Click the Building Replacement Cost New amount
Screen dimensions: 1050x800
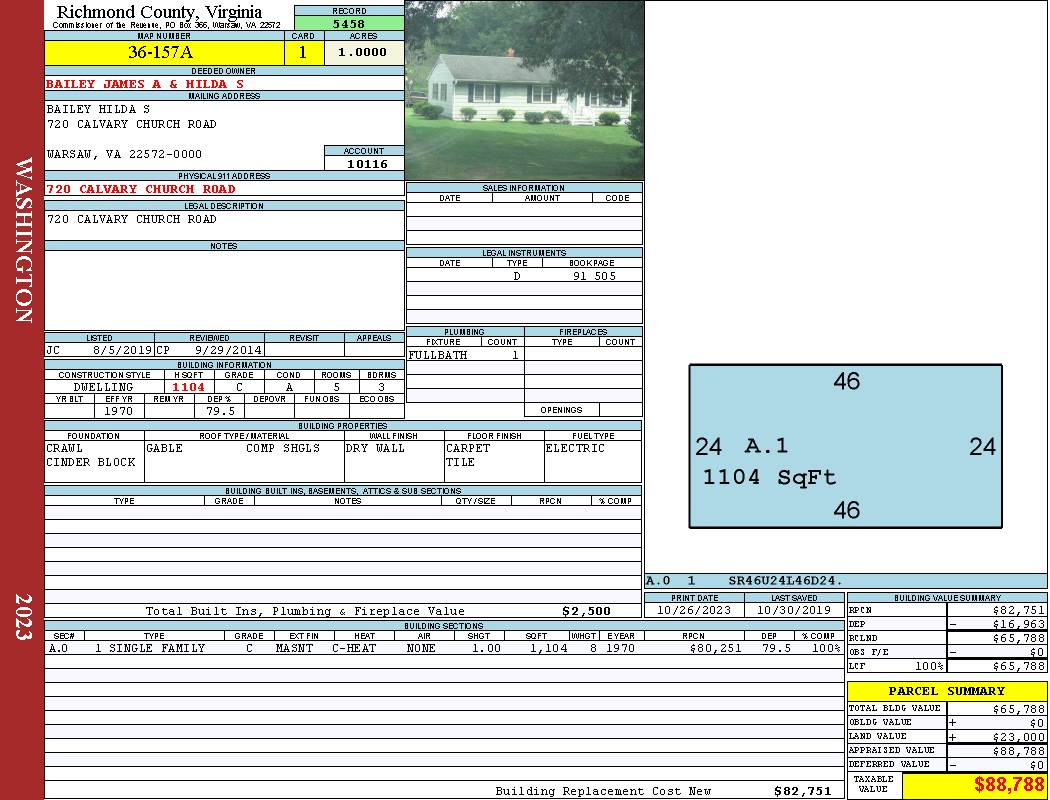(802, 791)
